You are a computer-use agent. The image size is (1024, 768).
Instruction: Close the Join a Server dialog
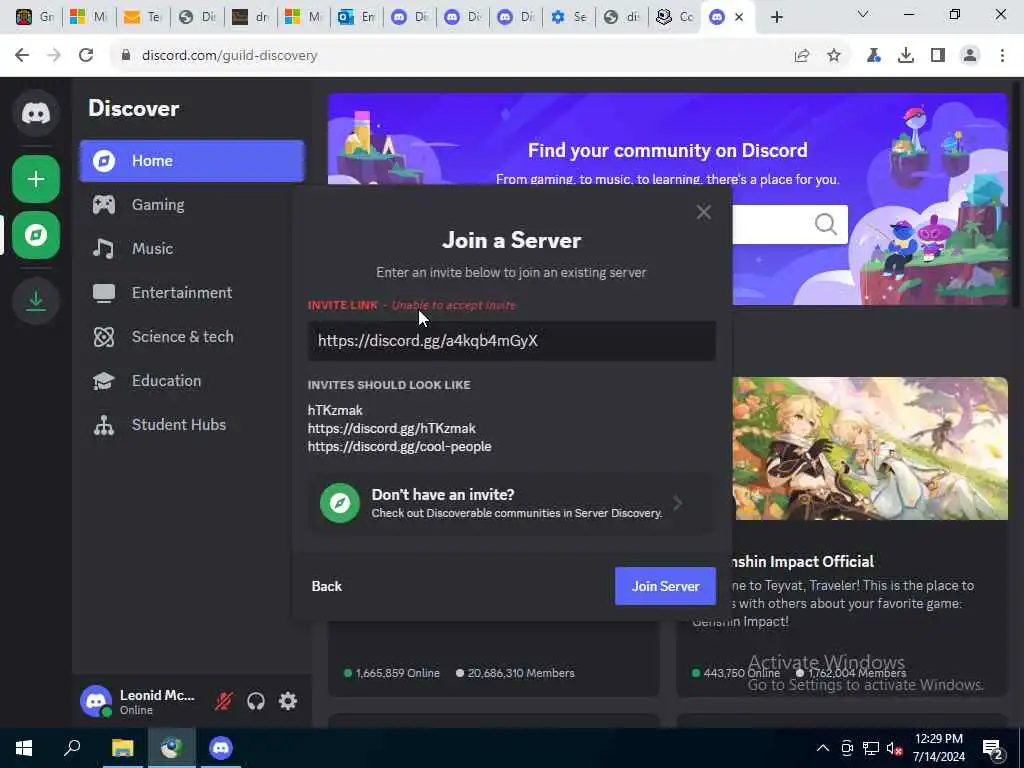pyautogui.click(x=703, y=212)
